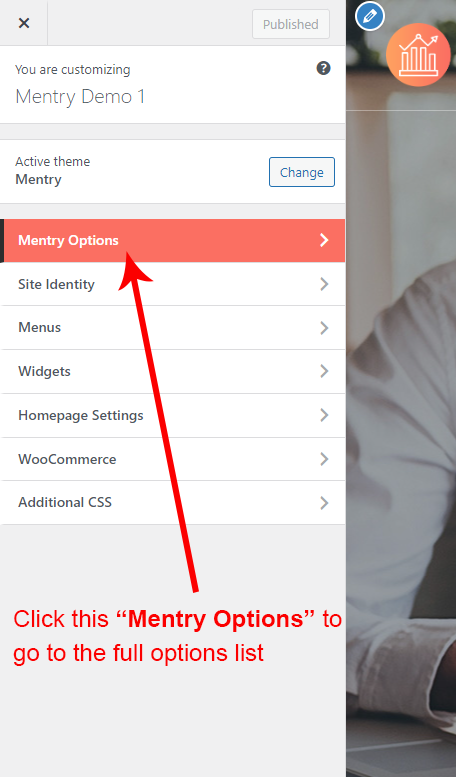Click the help question mark icon
This screenshot has height=777, width=456.
point(323,68)
